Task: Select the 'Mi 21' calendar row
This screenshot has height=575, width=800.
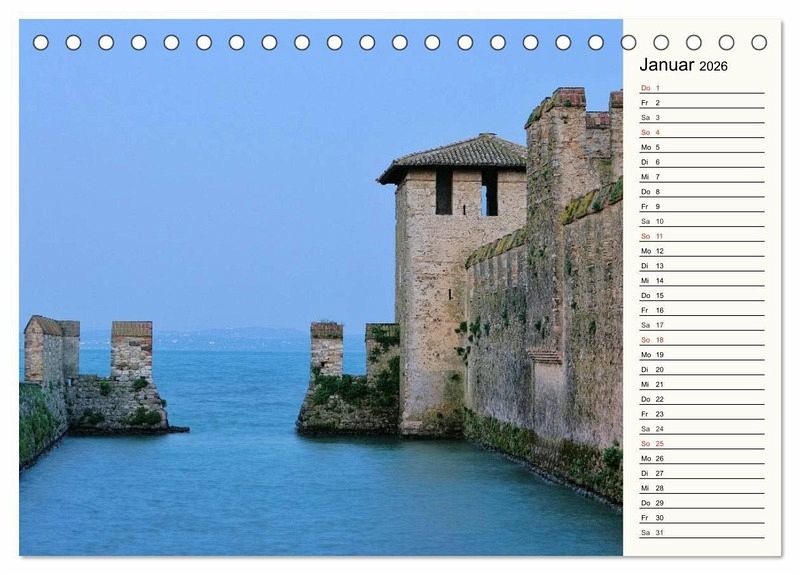Action: pos(702,384)
